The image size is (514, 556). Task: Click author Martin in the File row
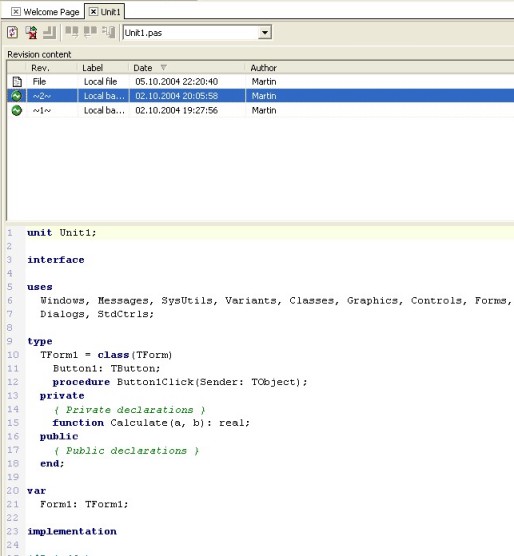264,82
